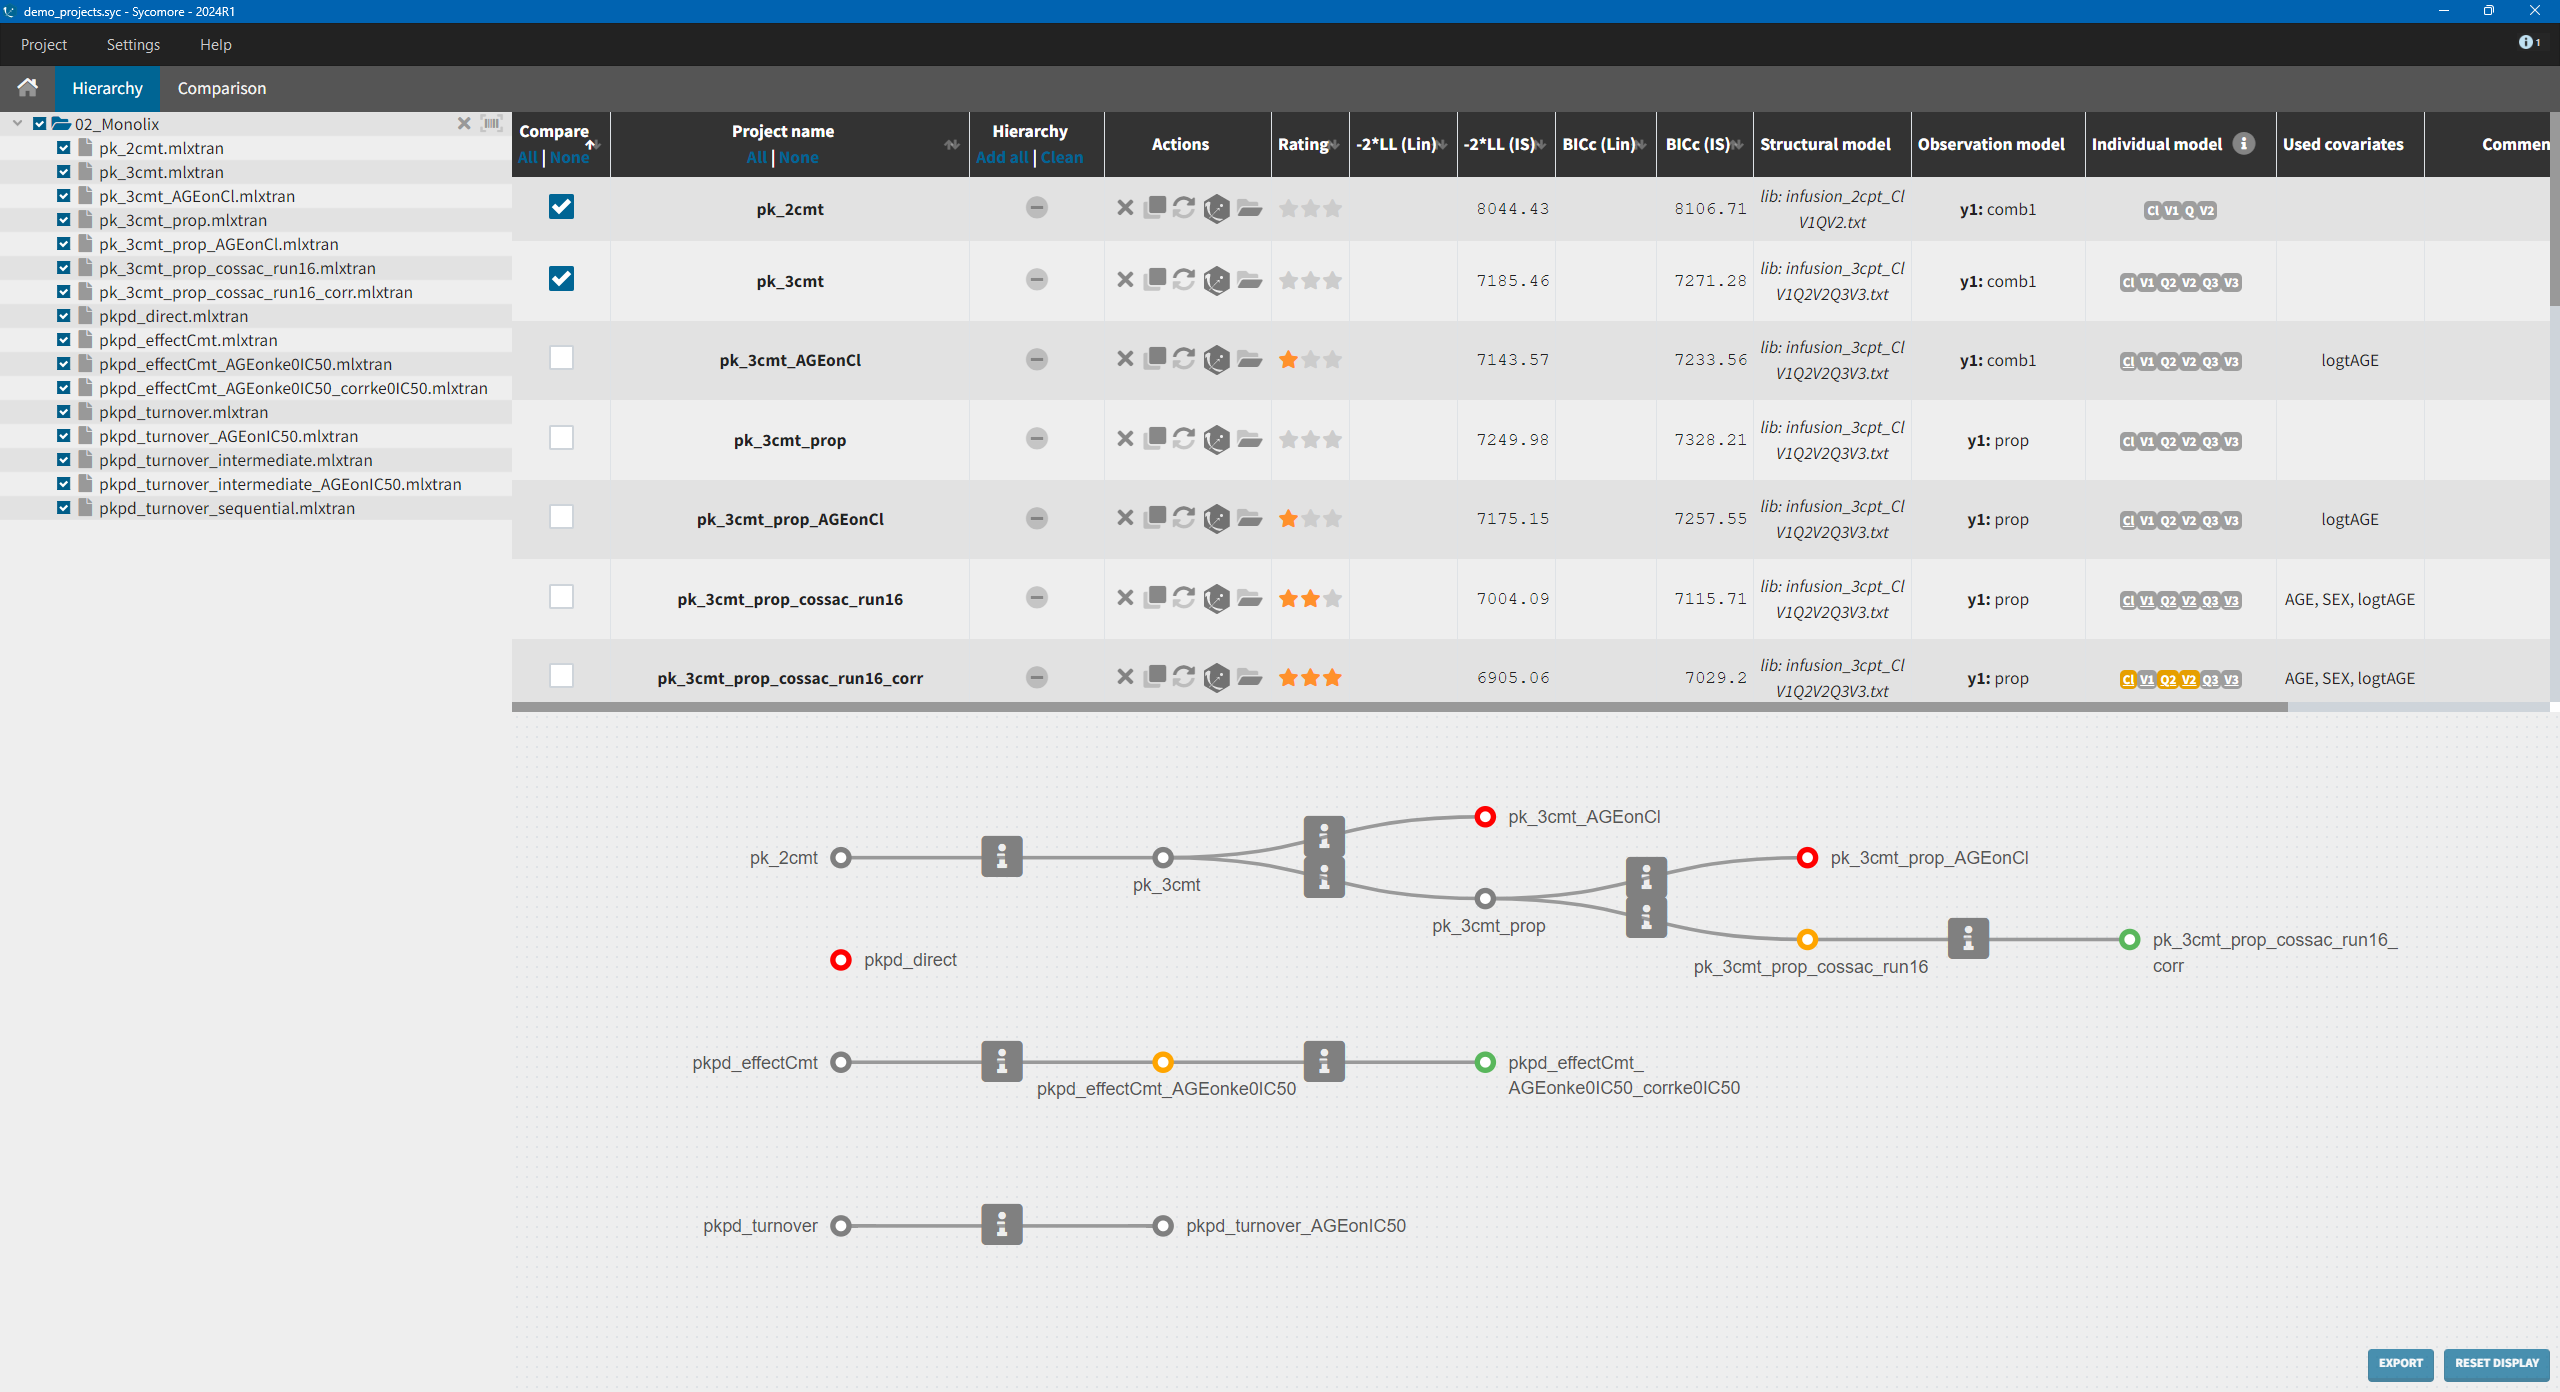2560x1392 pixels.
Task: Uncheck pkpd_direct.mlxtran in the file tree
Action: pyautogui.click(x=63, y=316)
